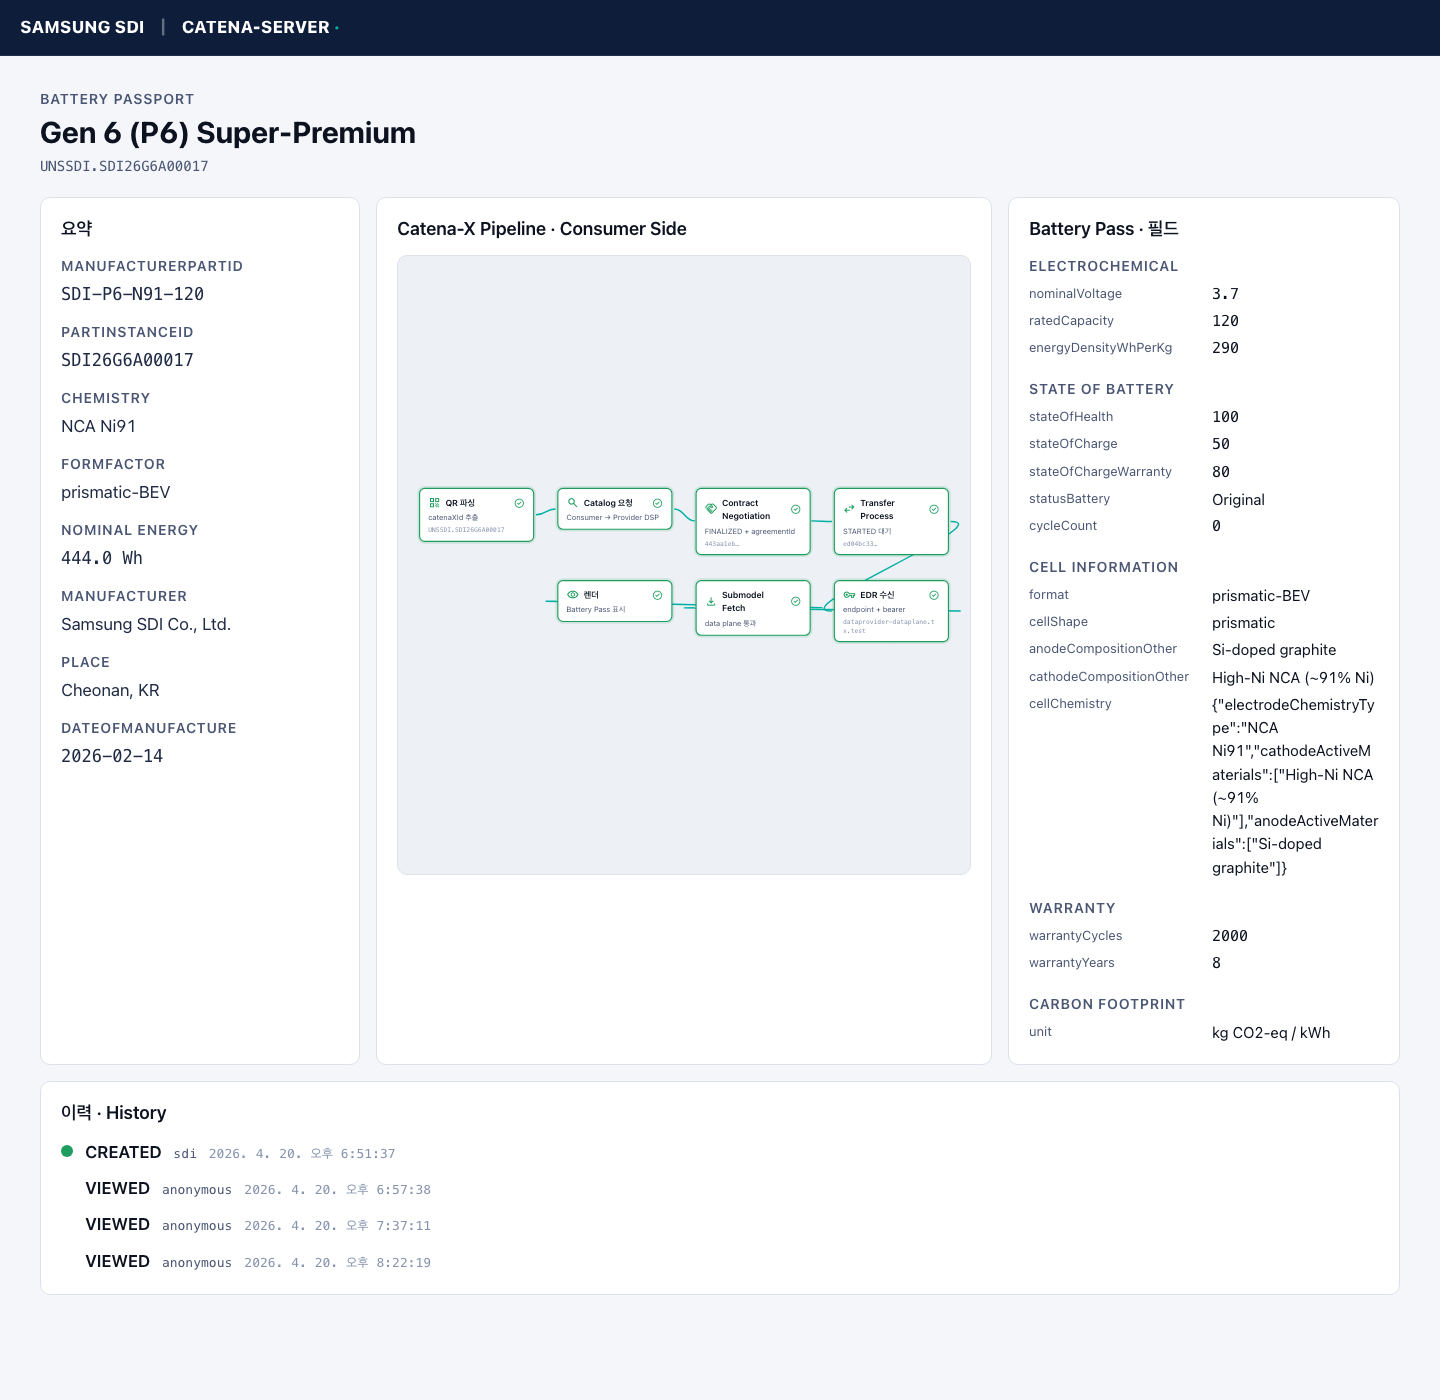1440x1400 pixels.
Task: Click the check mark on Submodel Fetch node
Action: (796, 601)
